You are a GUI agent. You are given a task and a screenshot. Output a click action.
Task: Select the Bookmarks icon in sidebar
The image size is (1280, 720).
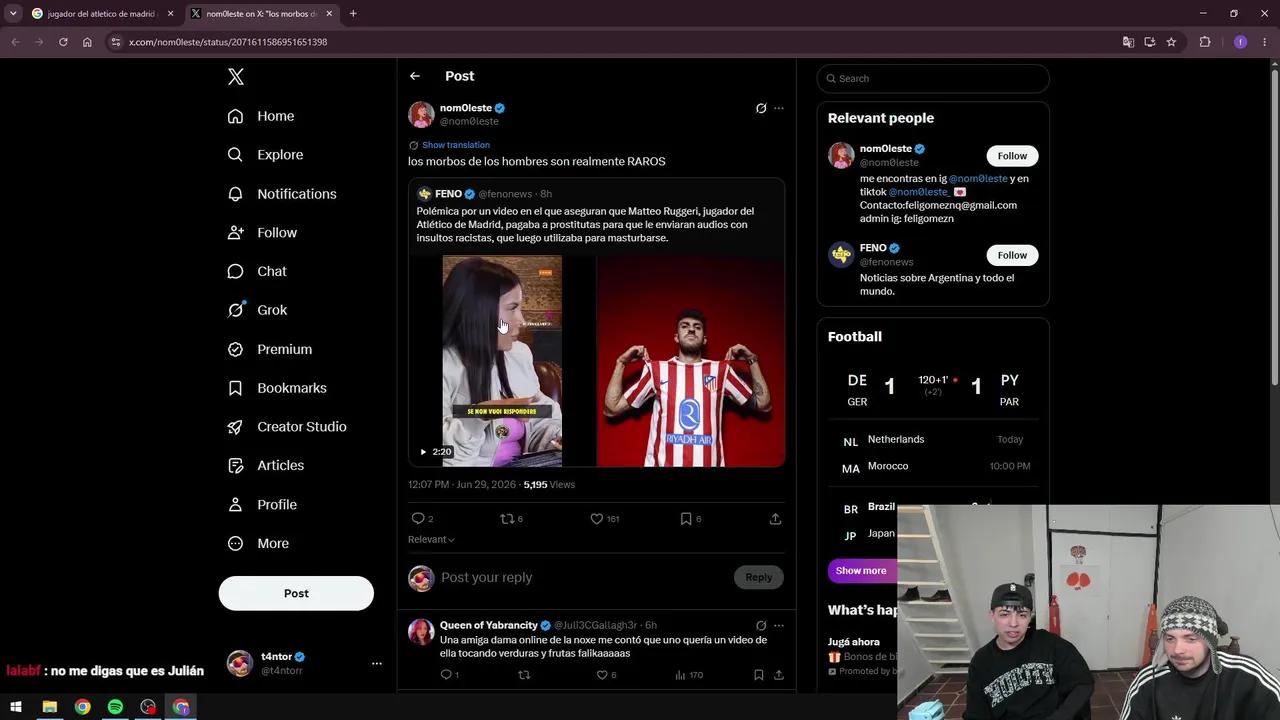point(236,388)
